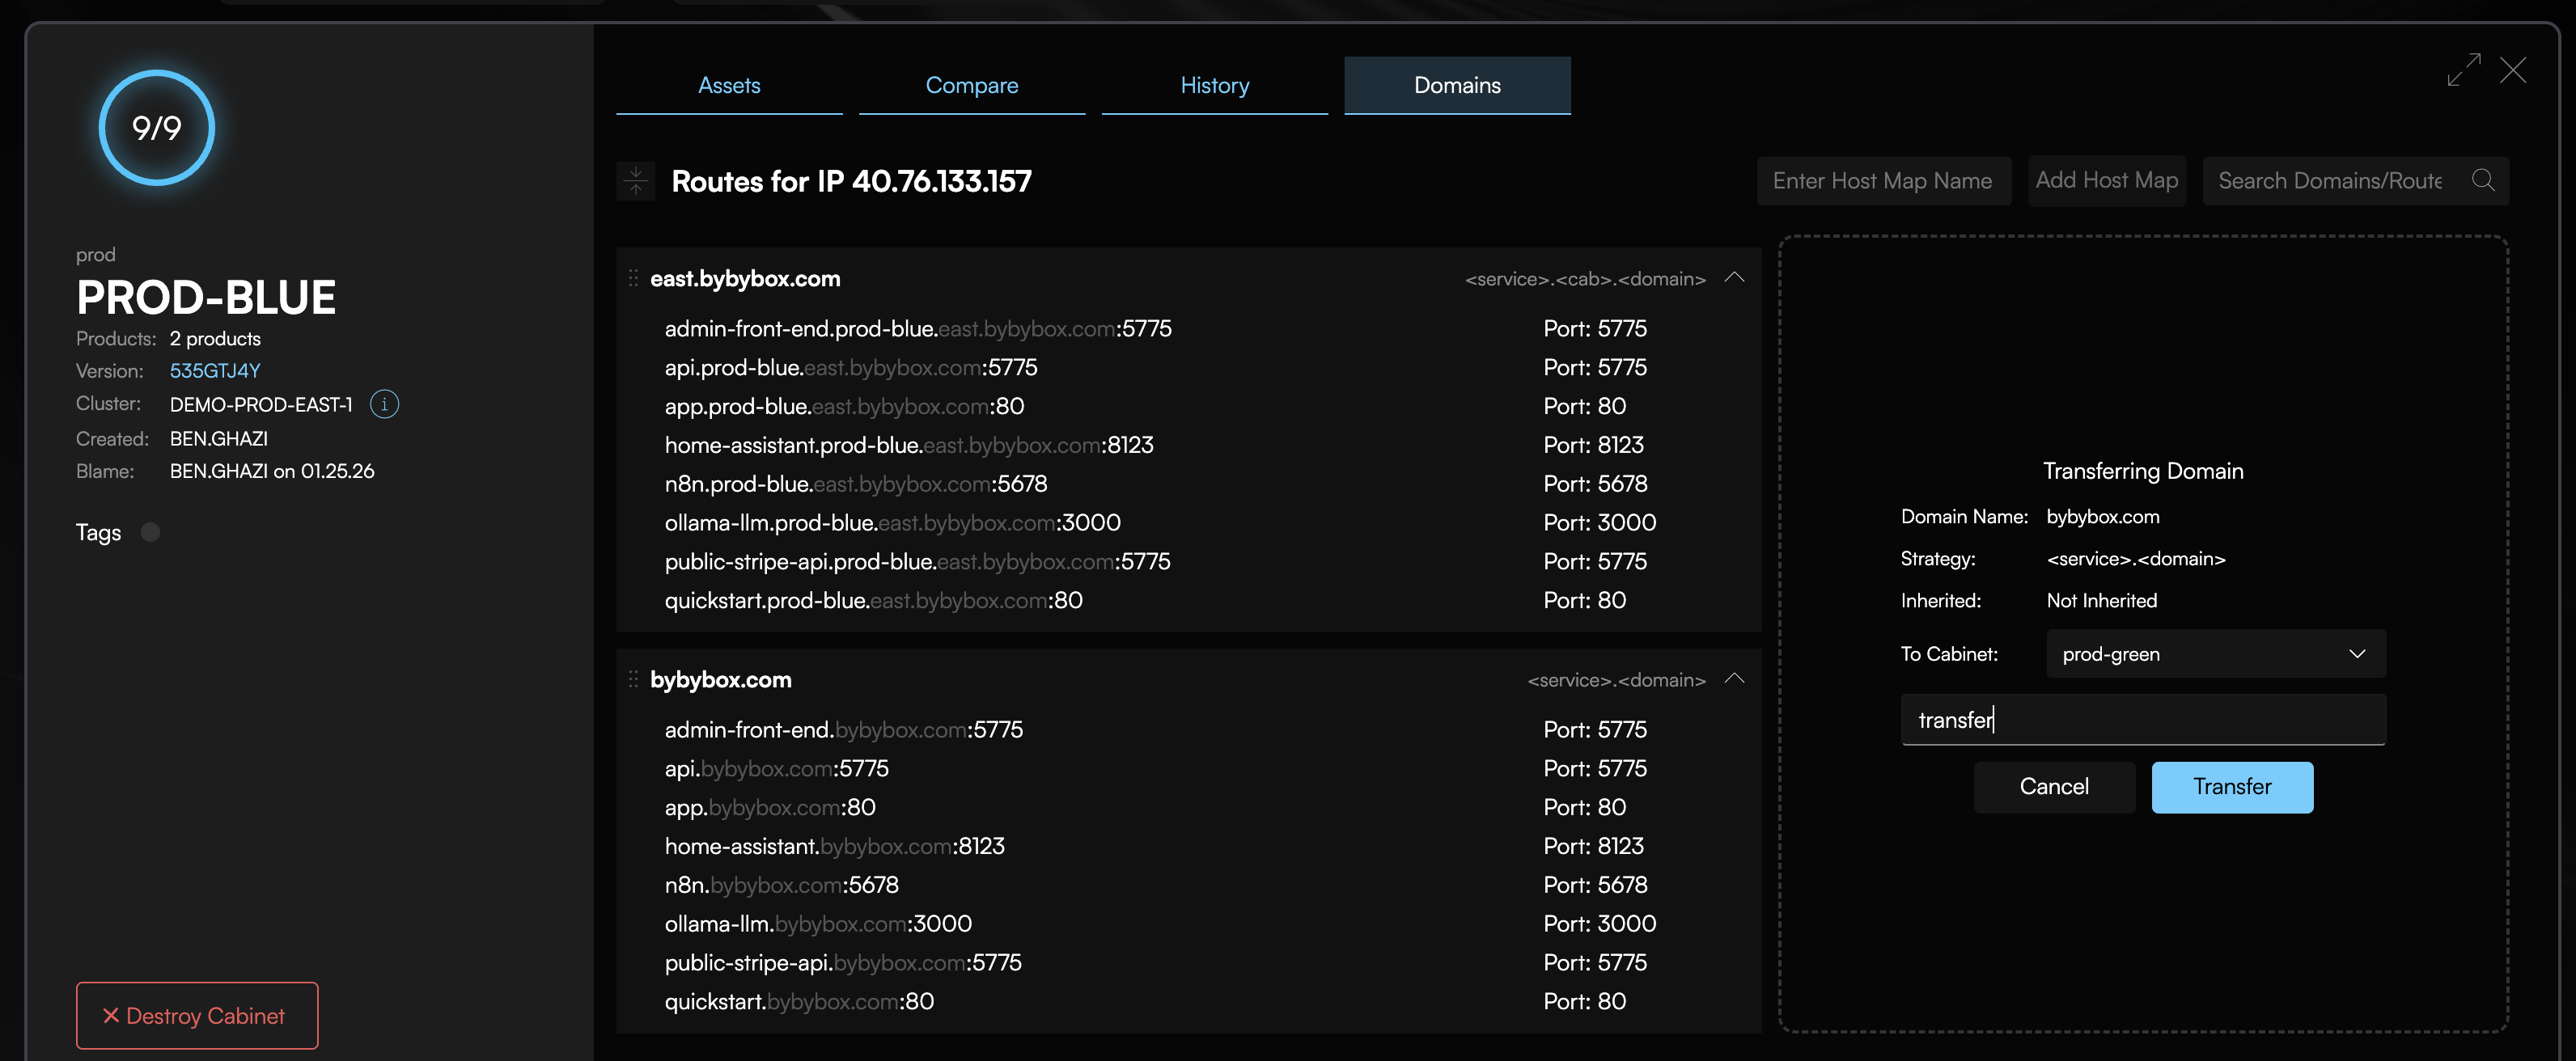Image resolution: width=2576 pixels, height=1061 pixels.
Task: Click the cluster info icon next to DEMO-PROD-EAST-1
Action: [384, 404]
